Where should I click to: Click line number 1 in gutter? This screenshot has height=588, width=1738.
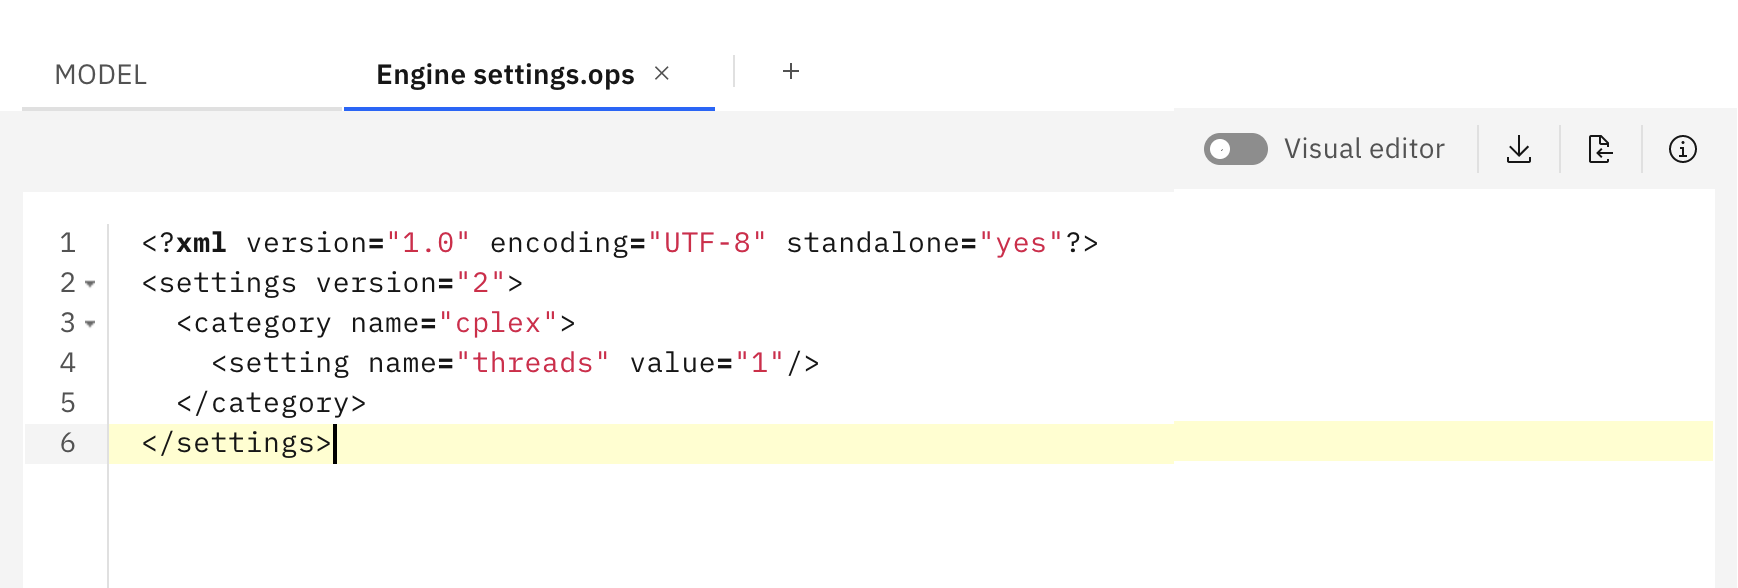[x=68, y=243]
